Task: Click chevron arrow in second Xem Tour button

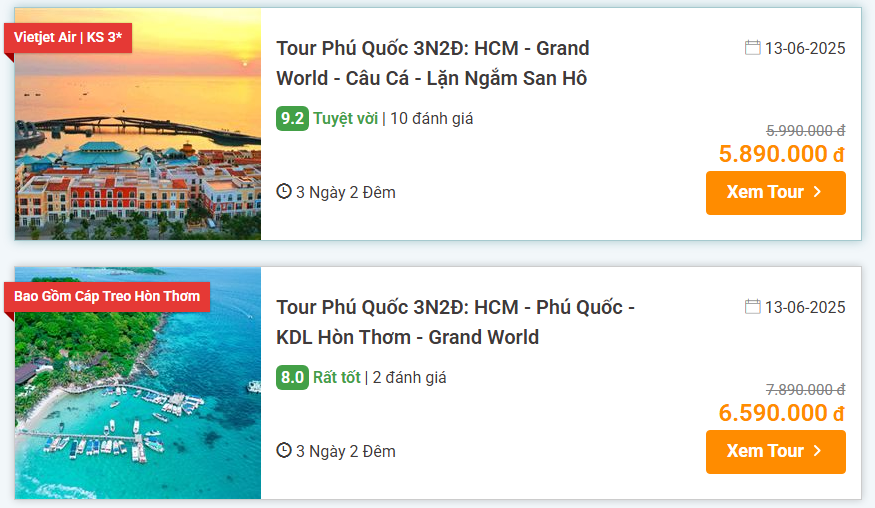Action: click(818, 451)
